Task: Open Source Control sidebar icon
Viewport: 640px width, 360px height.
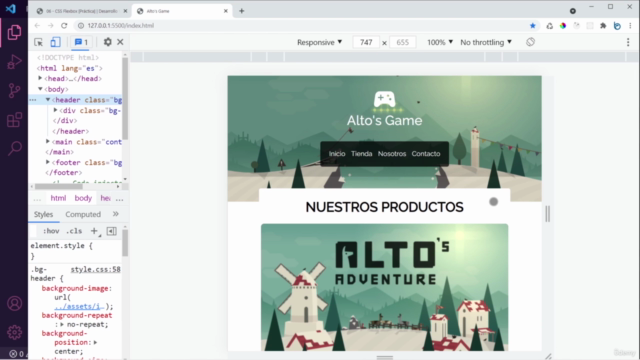Action: (14, 91)
